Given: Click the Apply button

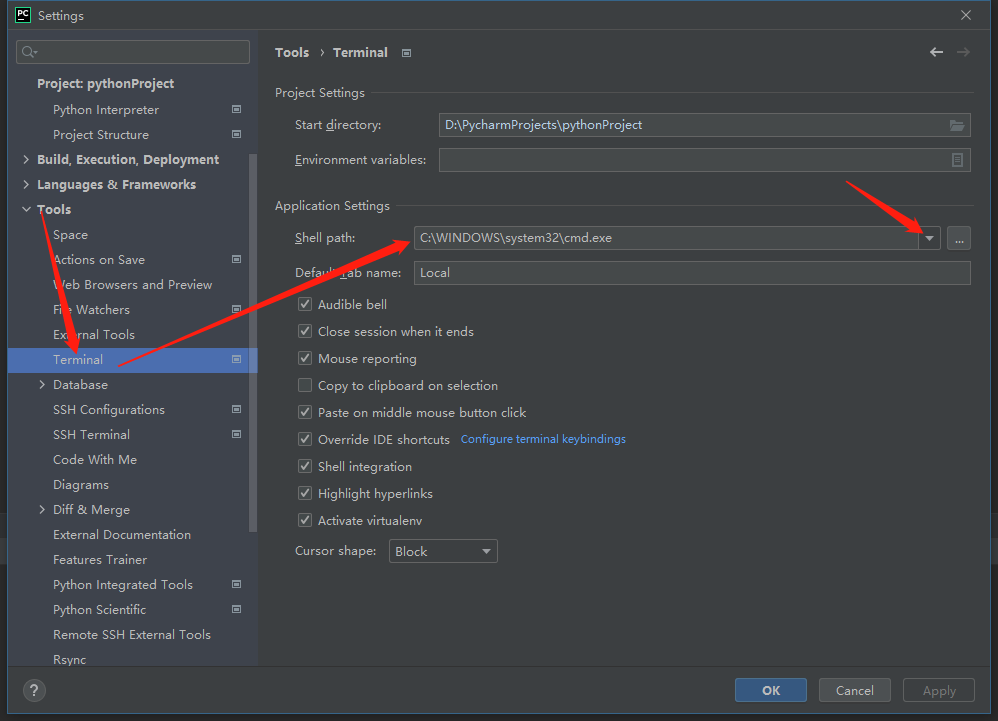Looking at the screenshot, I should tap(939, 690).
